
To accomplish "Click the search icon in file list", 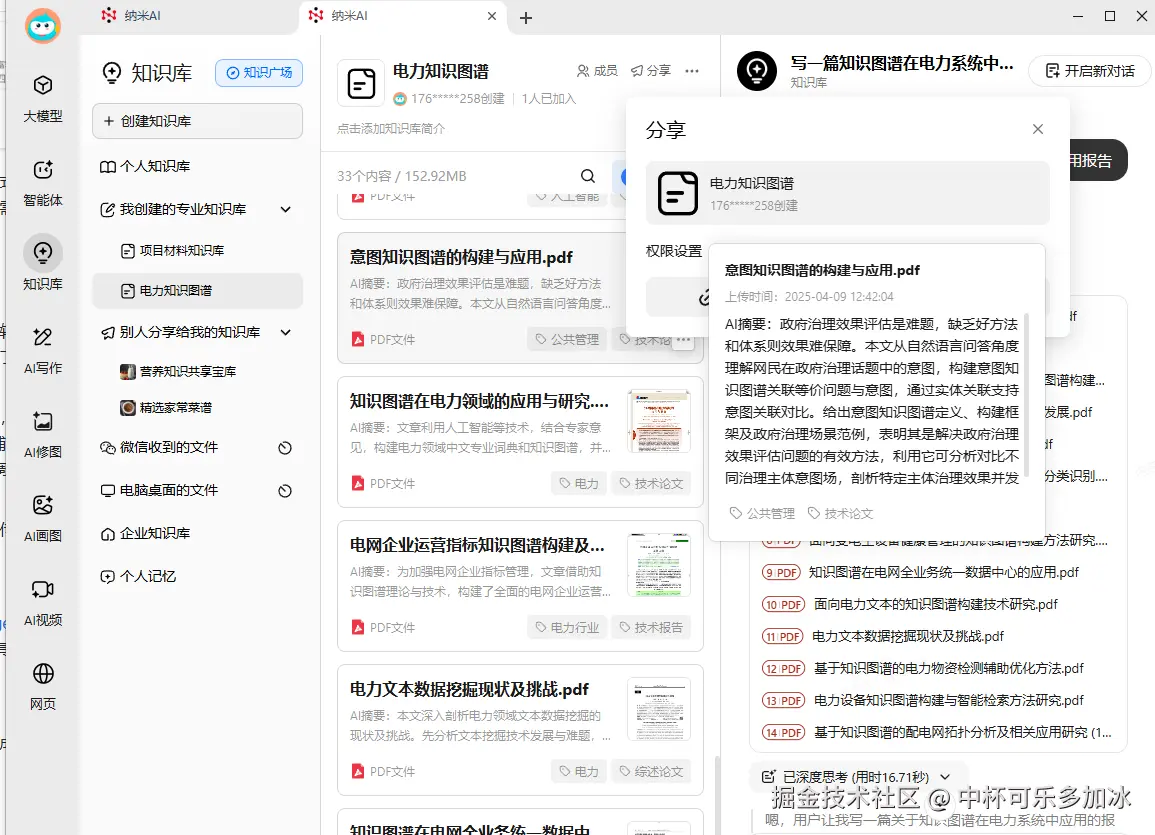I will tap(587, 176).
